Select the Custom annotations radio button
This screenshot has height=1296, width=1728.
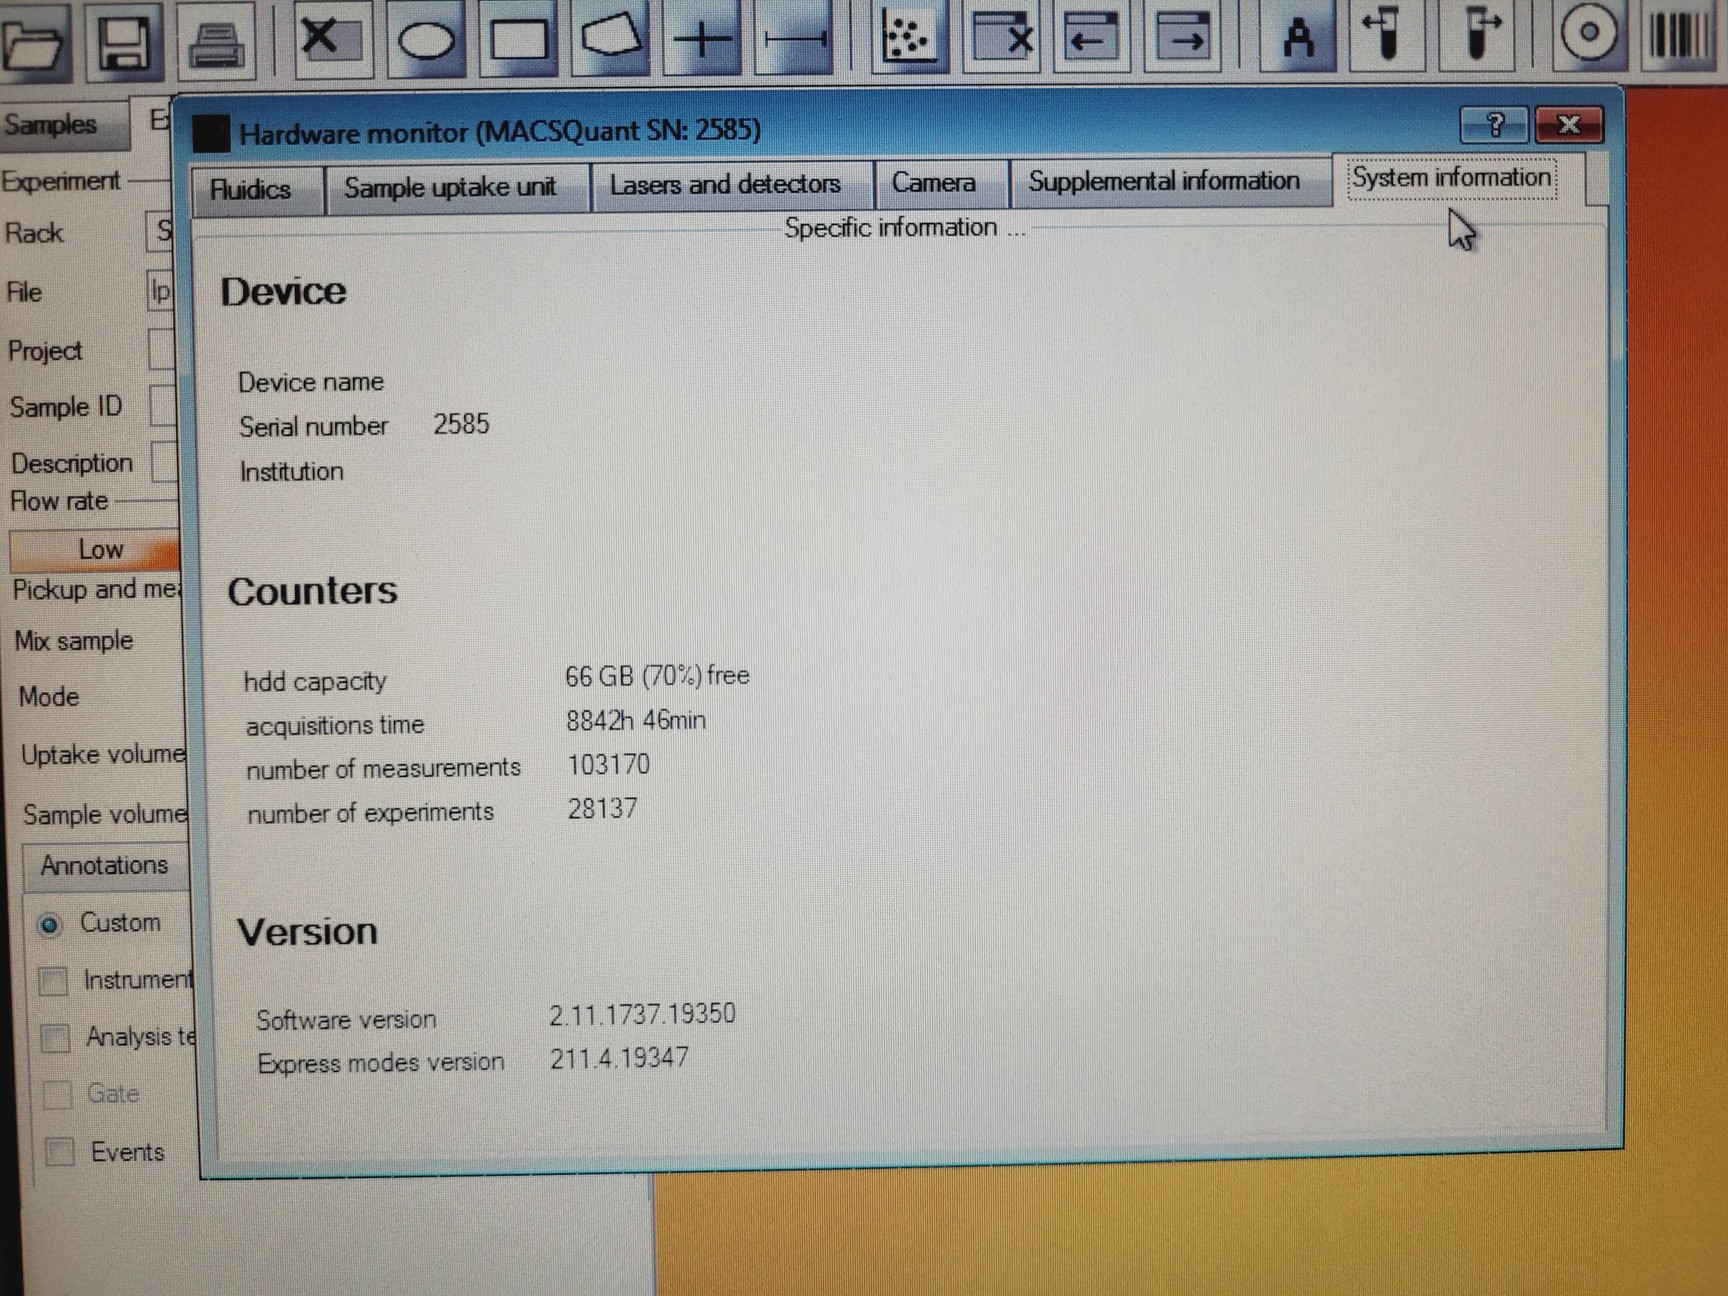(x=49, y=925)
